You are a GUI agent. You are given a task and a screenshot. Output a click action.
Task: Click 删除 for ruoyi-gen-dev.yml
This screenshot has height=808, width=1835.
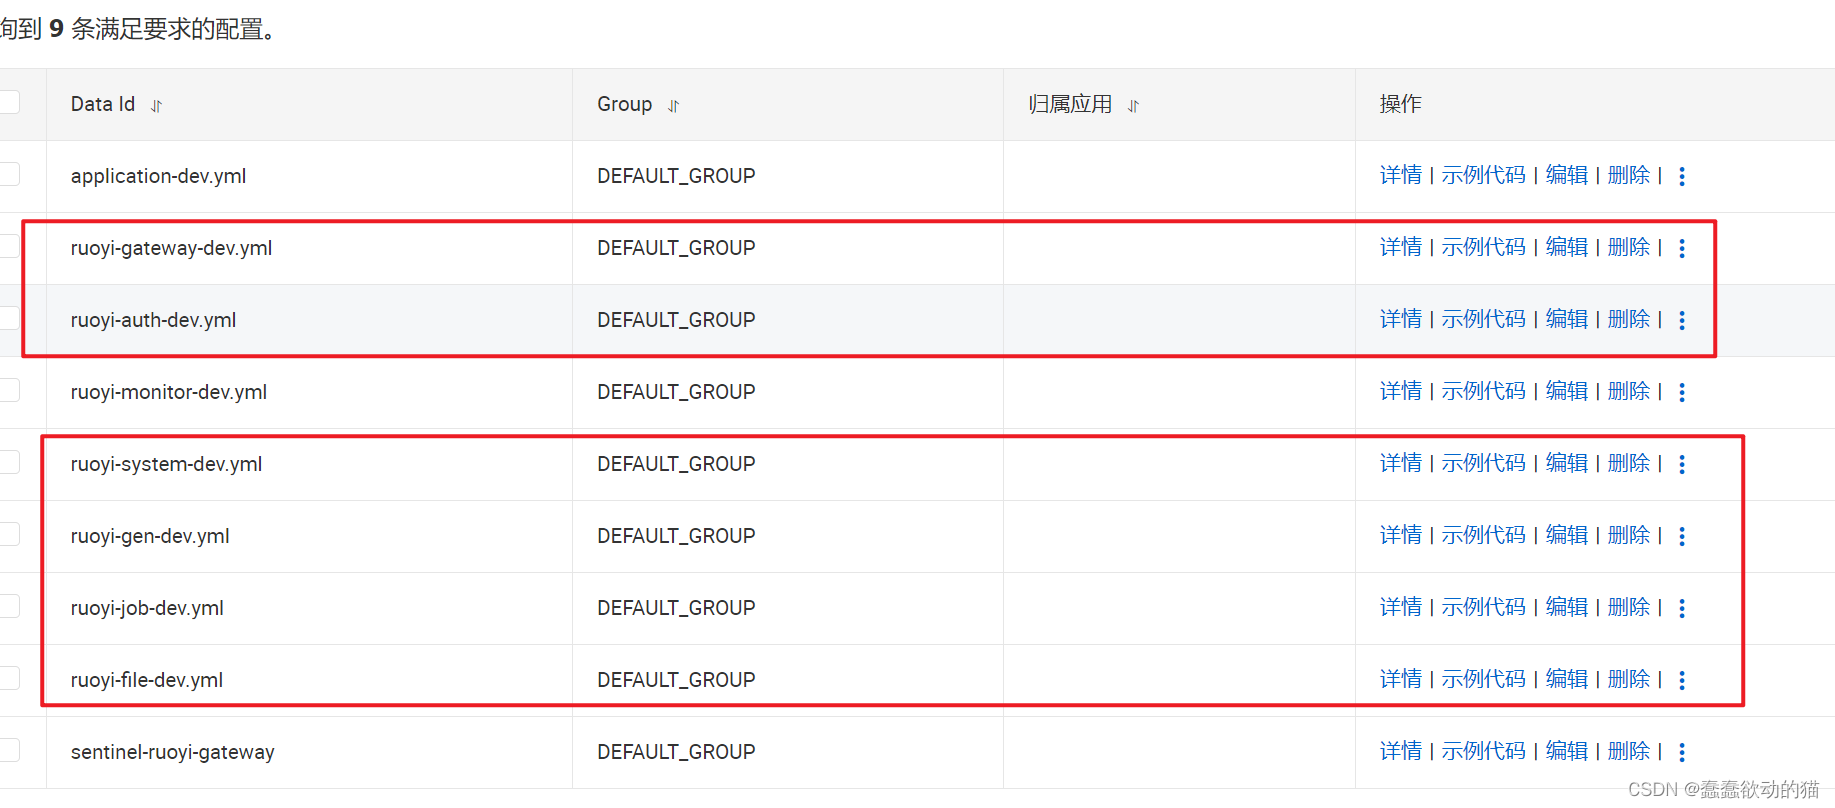point(1628,535)
